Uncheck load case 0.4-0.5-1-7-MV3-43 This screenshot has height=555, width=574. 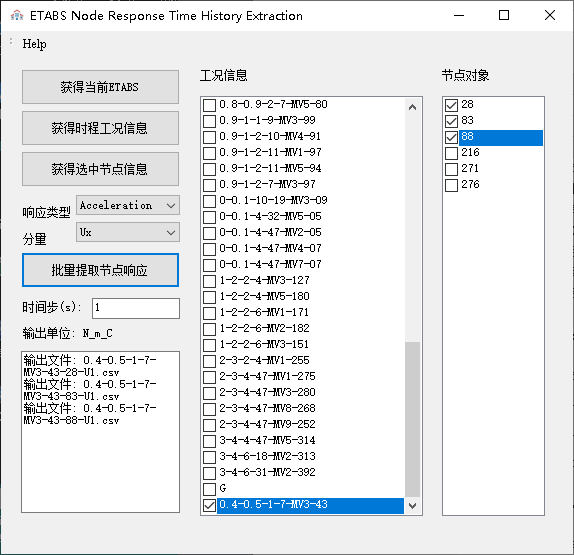[x=209, y=505]
